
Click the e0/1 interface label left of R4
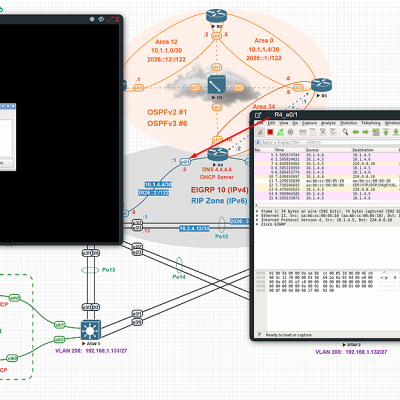tap(185, 162)
